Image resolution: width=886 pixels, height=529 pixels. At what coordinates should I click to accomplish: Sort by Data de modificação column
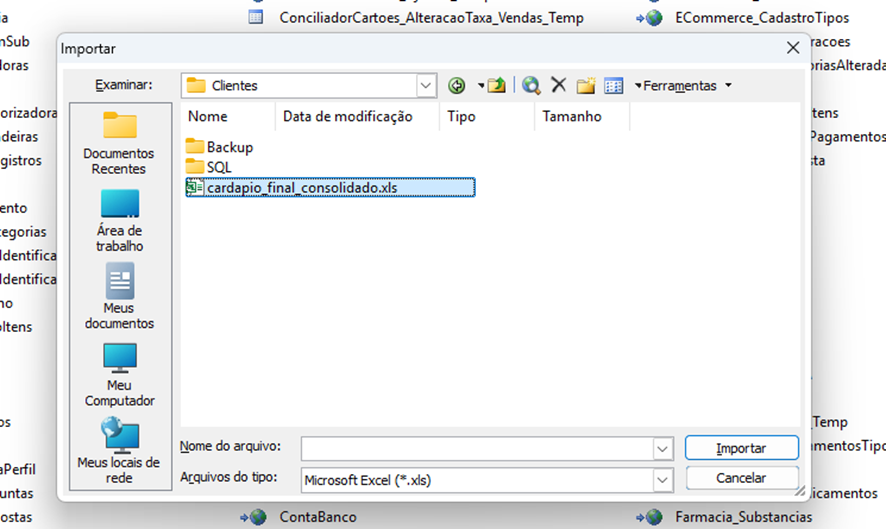pyautogui.click(x=347, y=117)
